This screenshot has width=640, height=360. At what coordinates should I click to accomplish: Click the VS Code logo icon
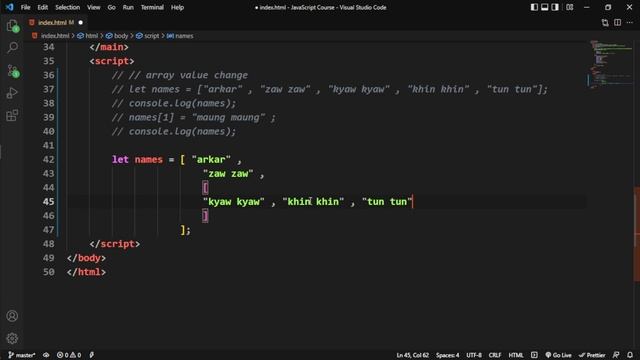coord(9,7)
